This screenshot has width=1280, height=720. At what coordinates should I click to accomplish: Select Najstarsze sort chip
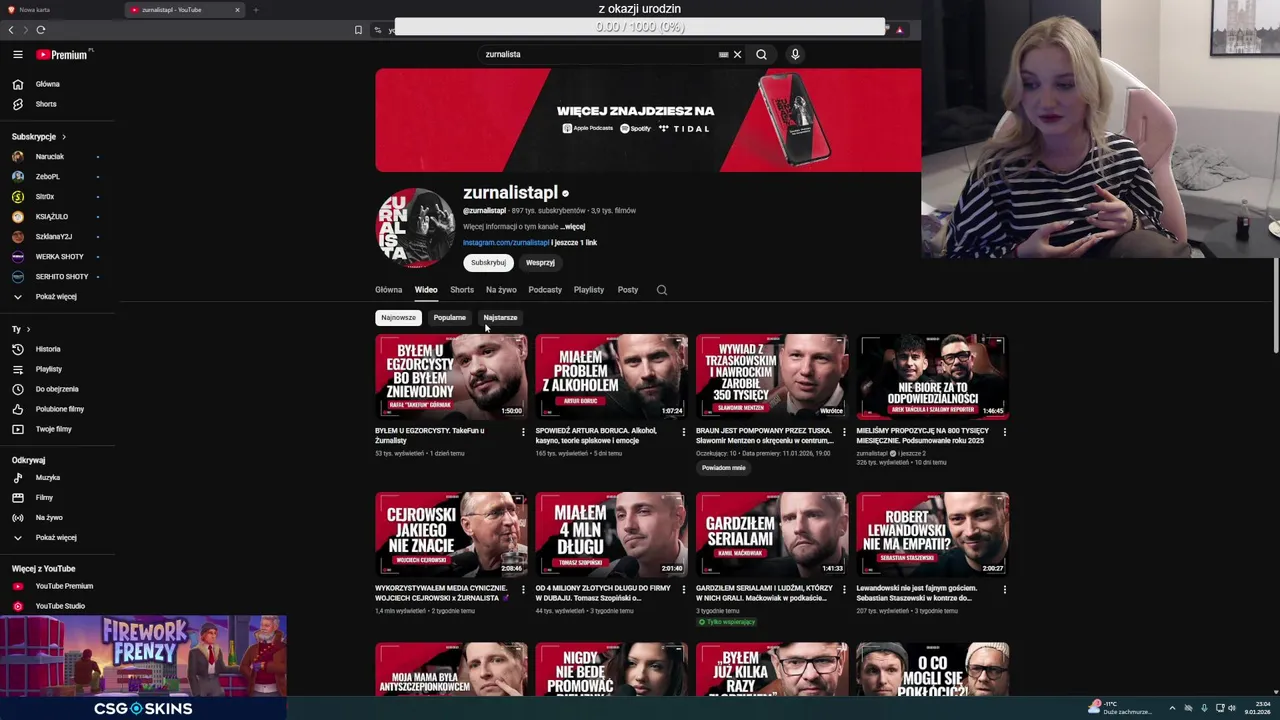pos(500,318)
